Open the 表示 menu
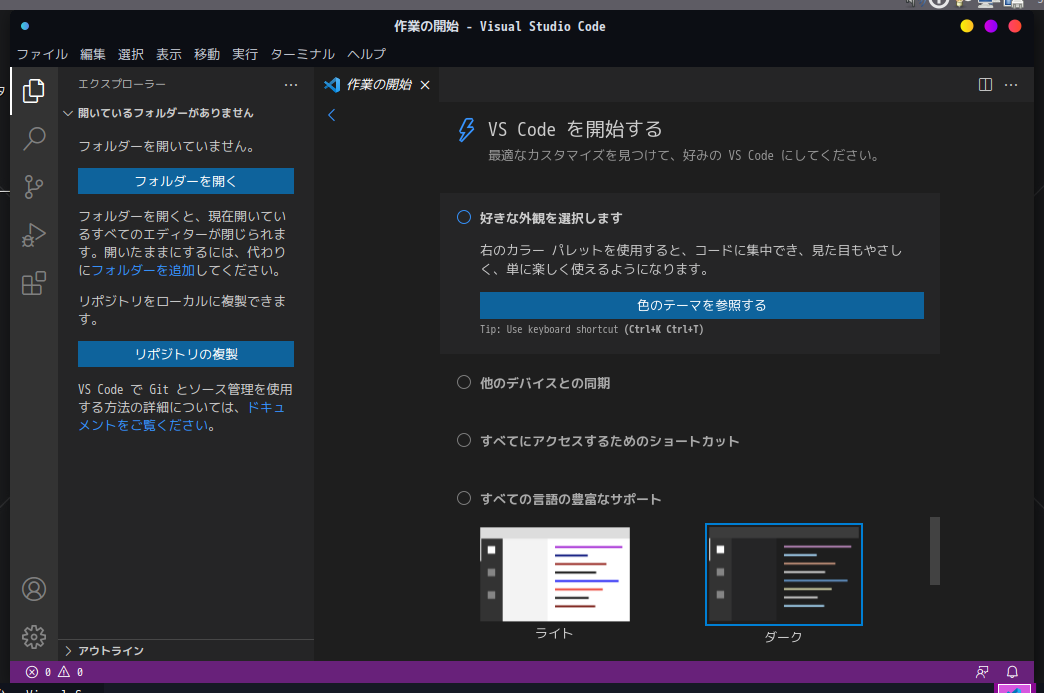 (168, 54)
